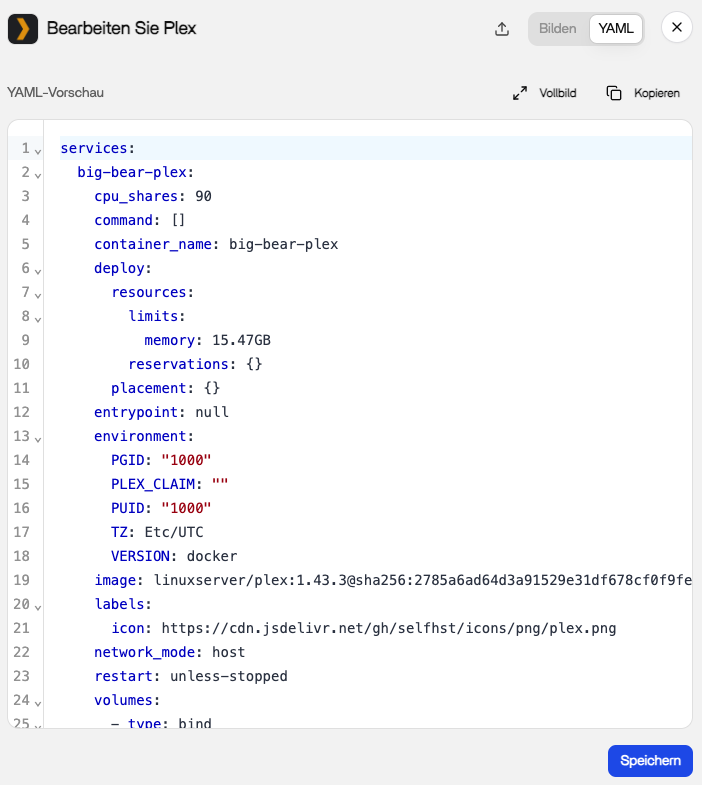The width and height of the screenshot is (702, 785).
Task: Click the Kopieren copy icon
Action: click(614, 93)
